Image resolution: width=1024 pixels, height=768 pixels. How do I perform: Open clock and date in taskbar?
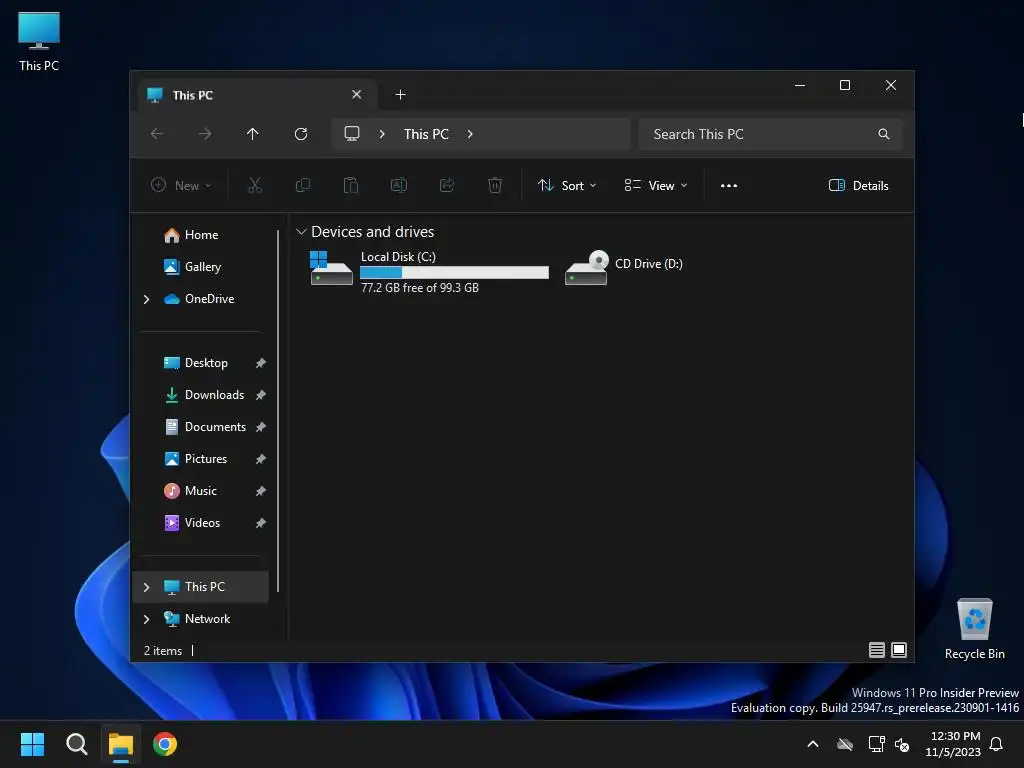[953, 744]
